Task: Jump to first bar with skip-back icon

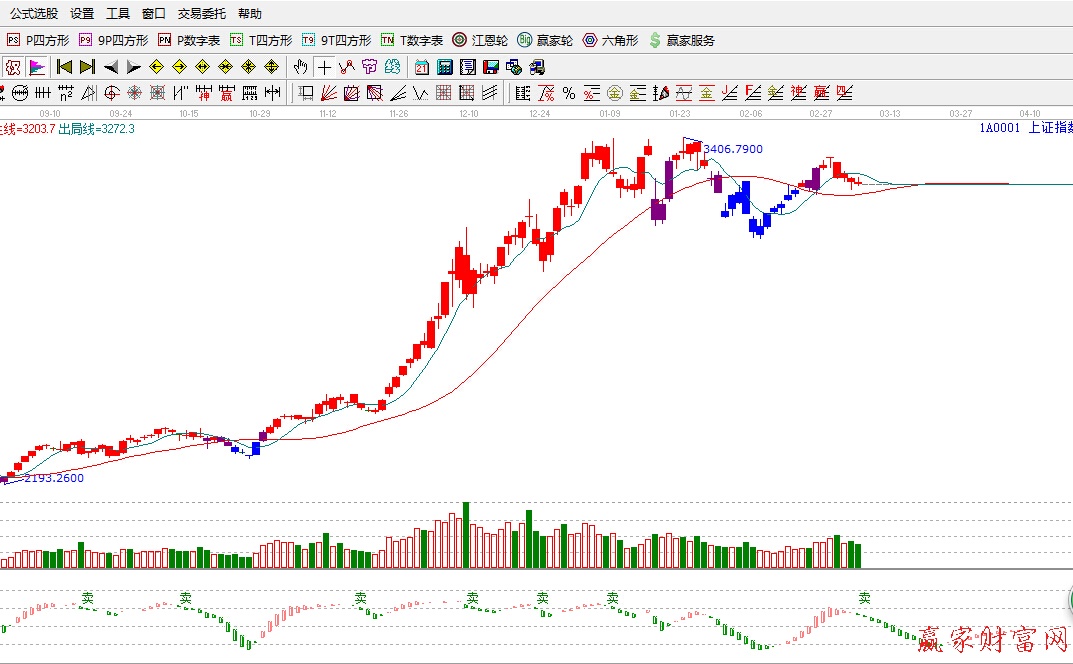Action: (64, 67)
